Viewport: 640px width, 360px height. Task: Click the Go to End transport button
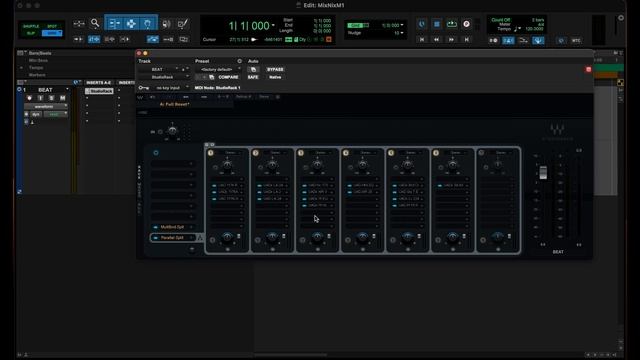(466, 40)
